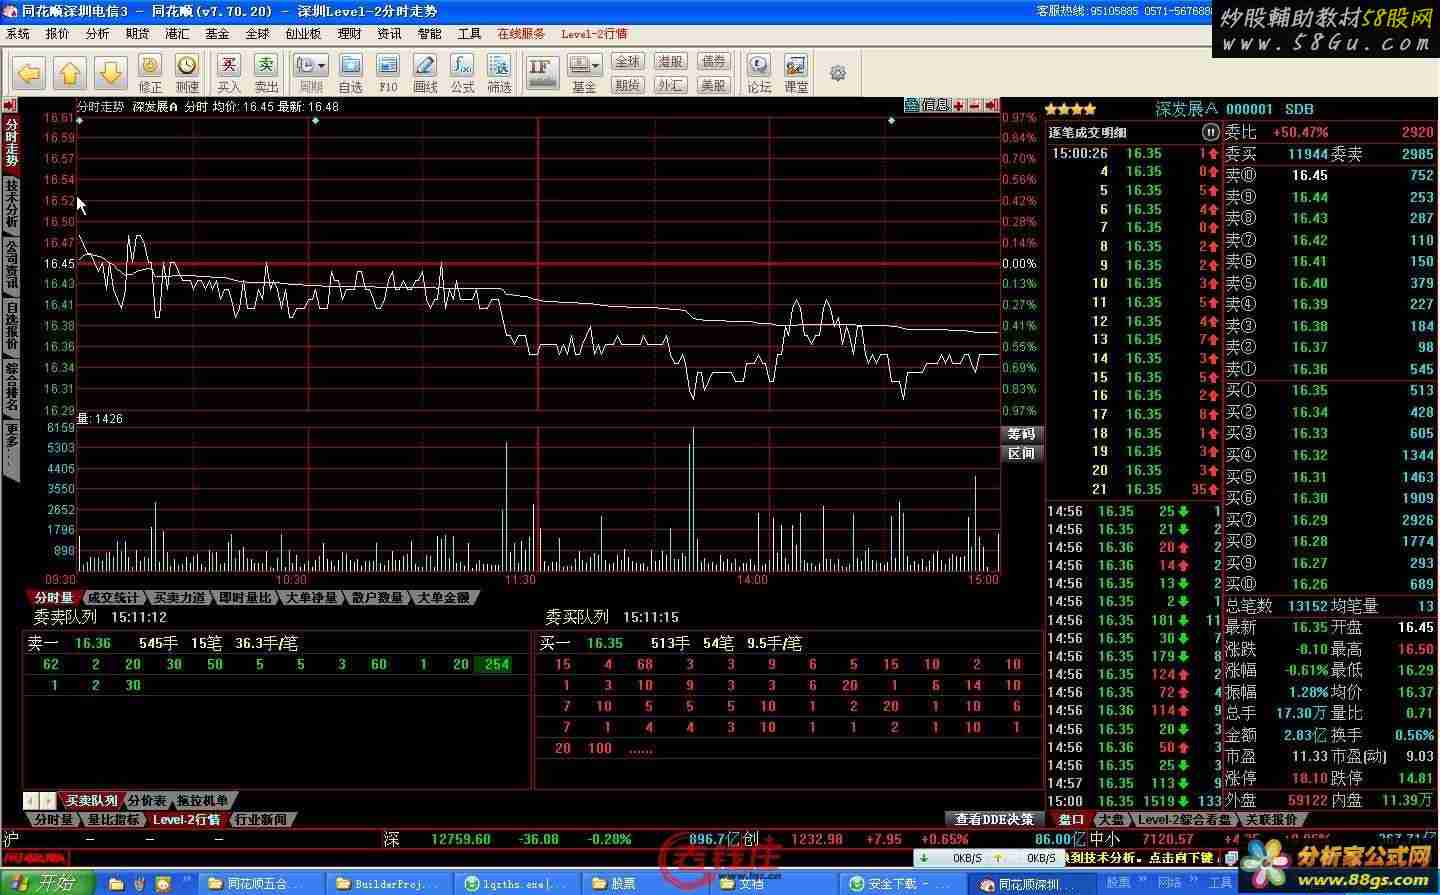
Task: Expand the 基金 fund dropdown arrow
Action: 596,66
